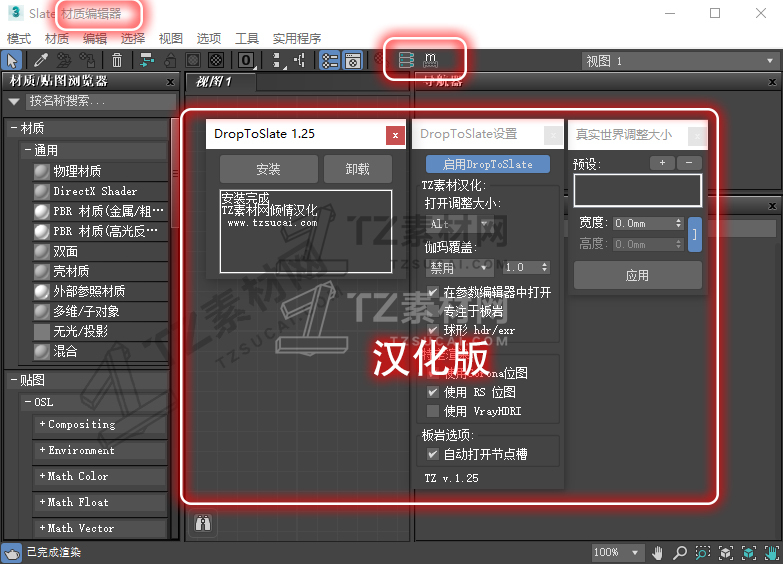Click the 应用 apply button
This screenshot has width=783, height=564.
[x=637, y=275]
